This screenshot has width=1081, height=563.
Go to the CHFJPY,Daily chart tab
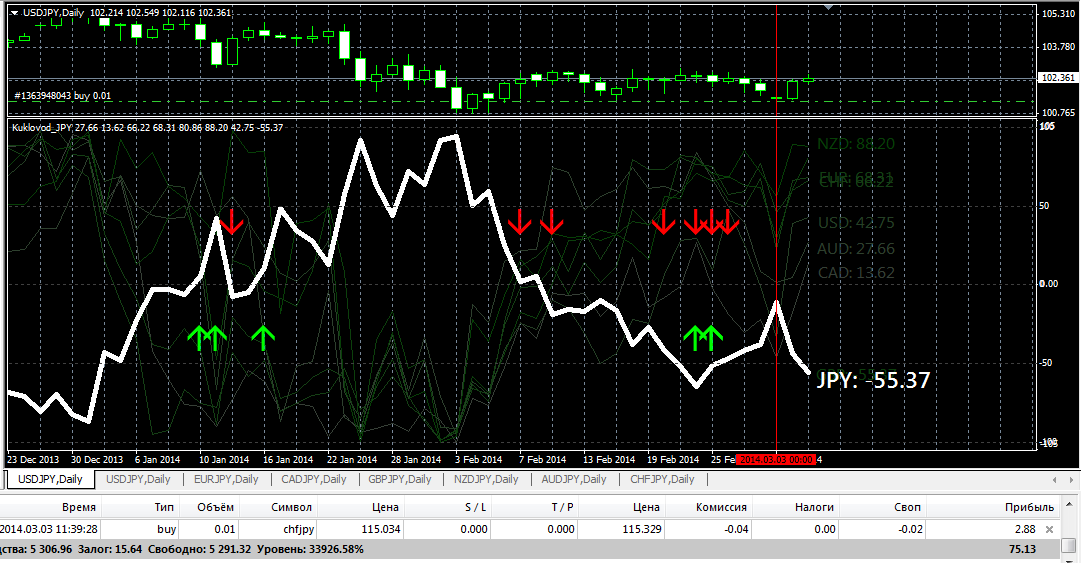(x=662, y=479)
